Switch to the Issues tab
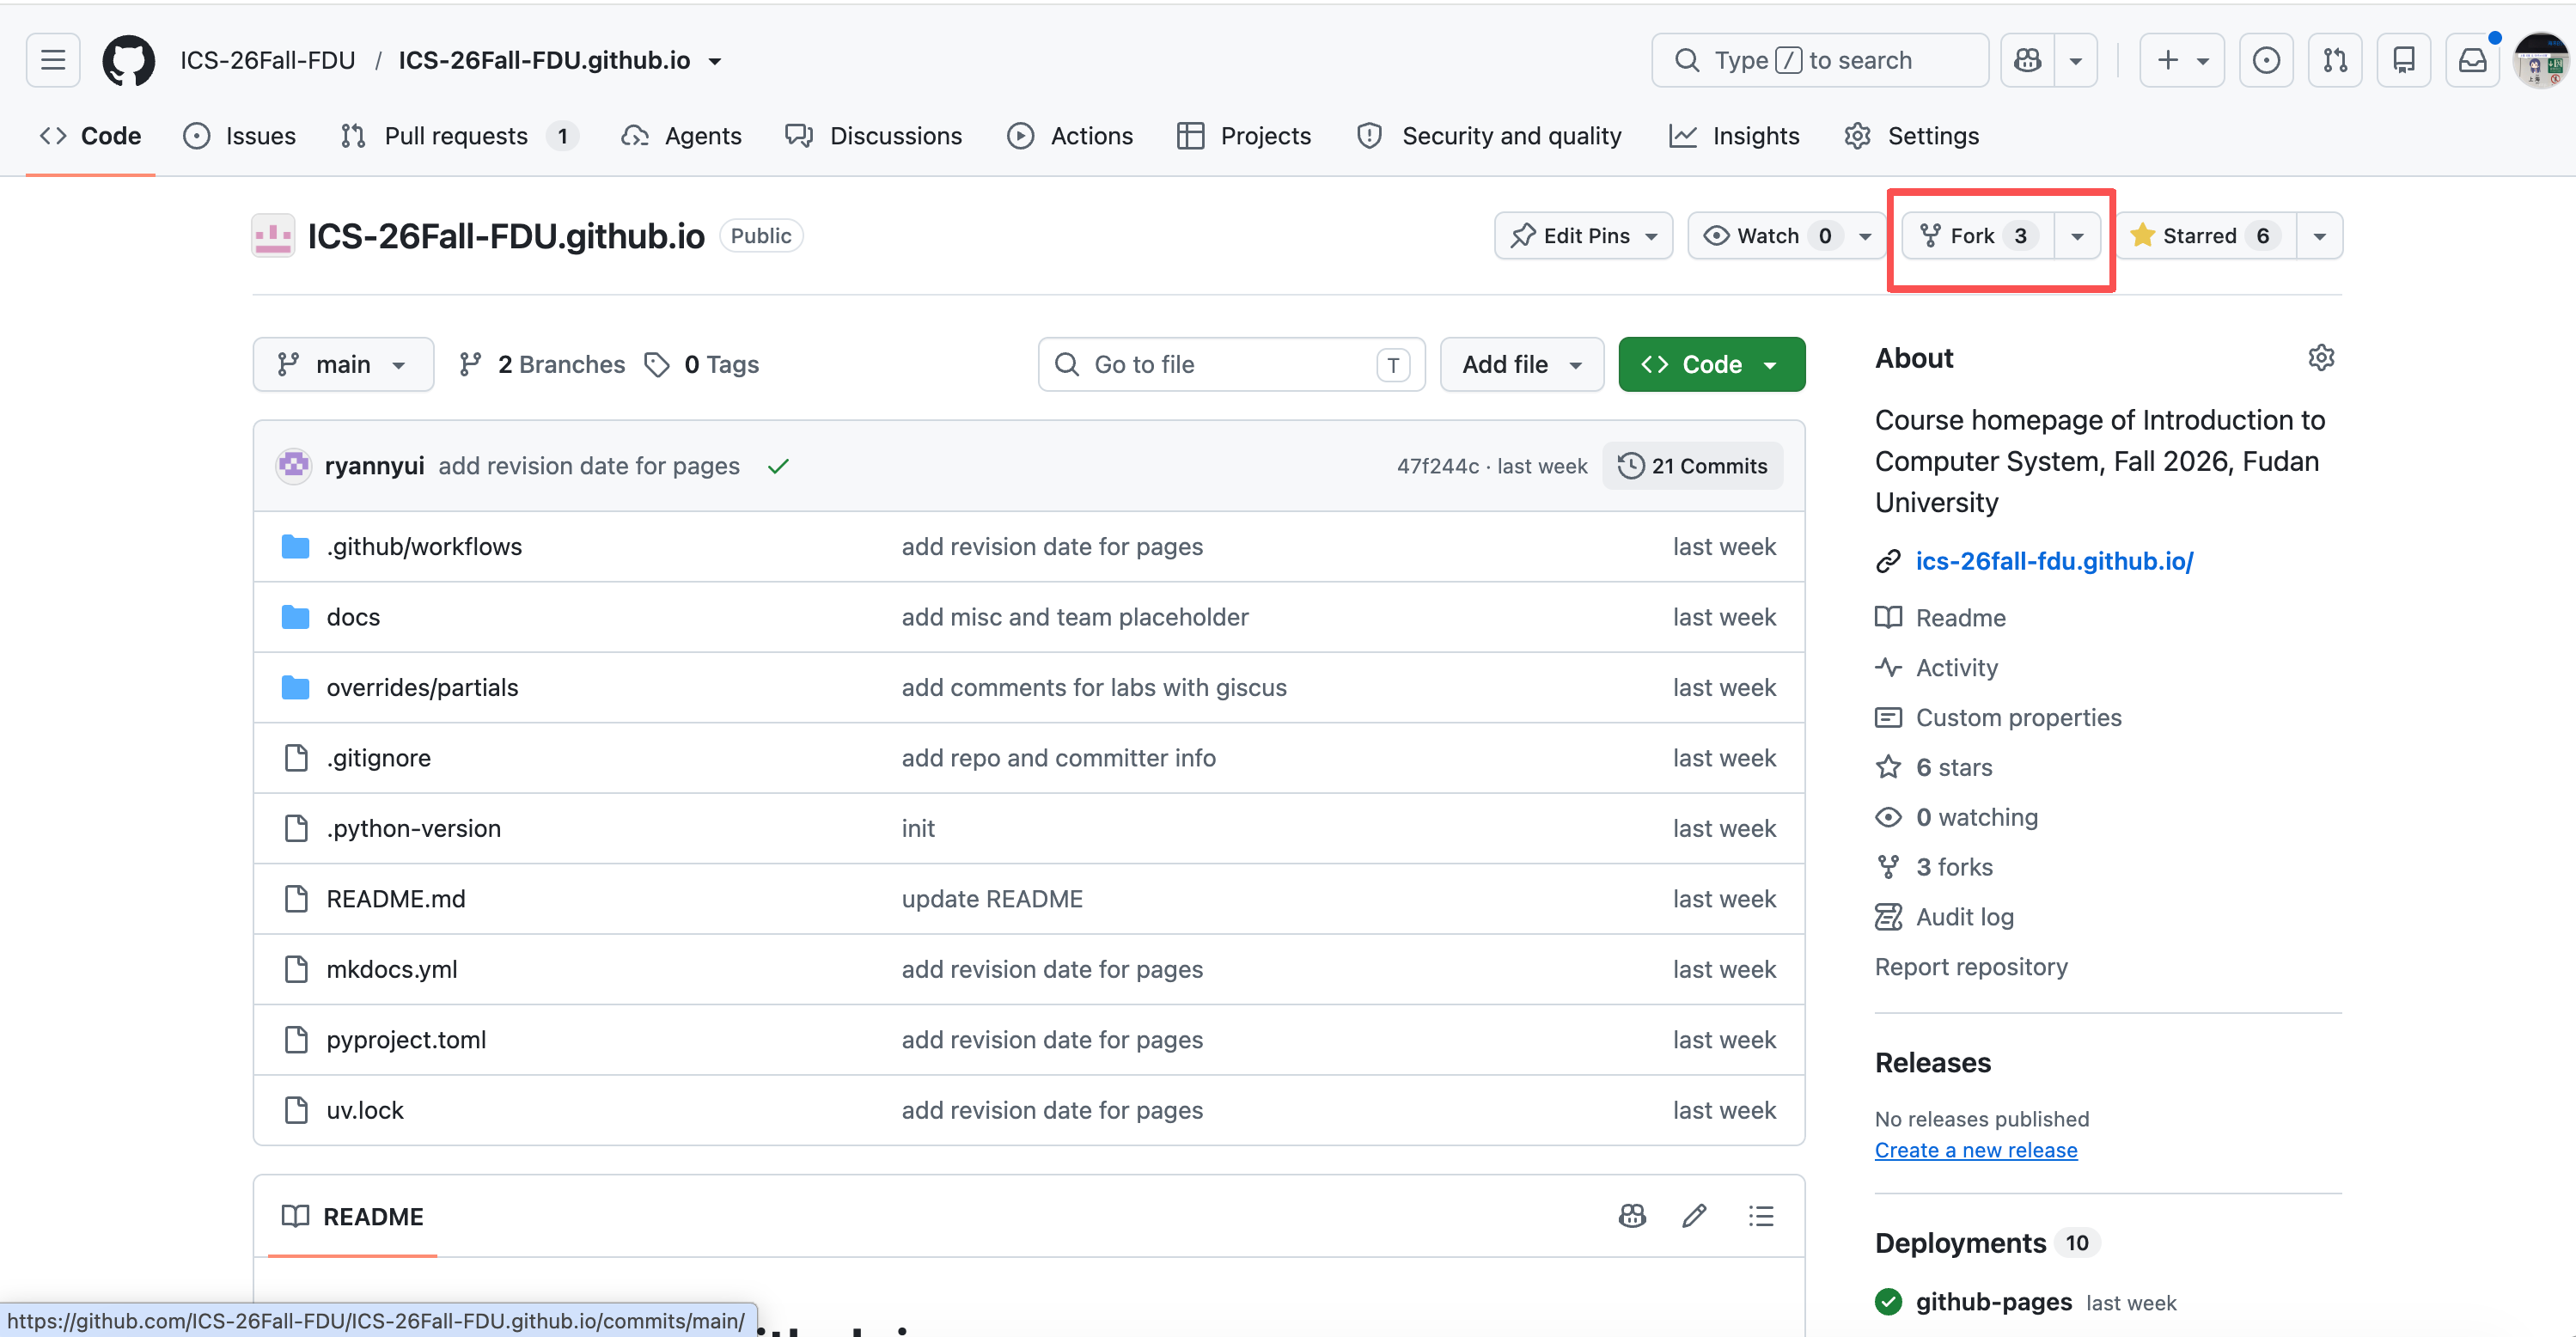Image resolution: width=2576 pixels, height=1337 pixels. [x=240, y=136]
